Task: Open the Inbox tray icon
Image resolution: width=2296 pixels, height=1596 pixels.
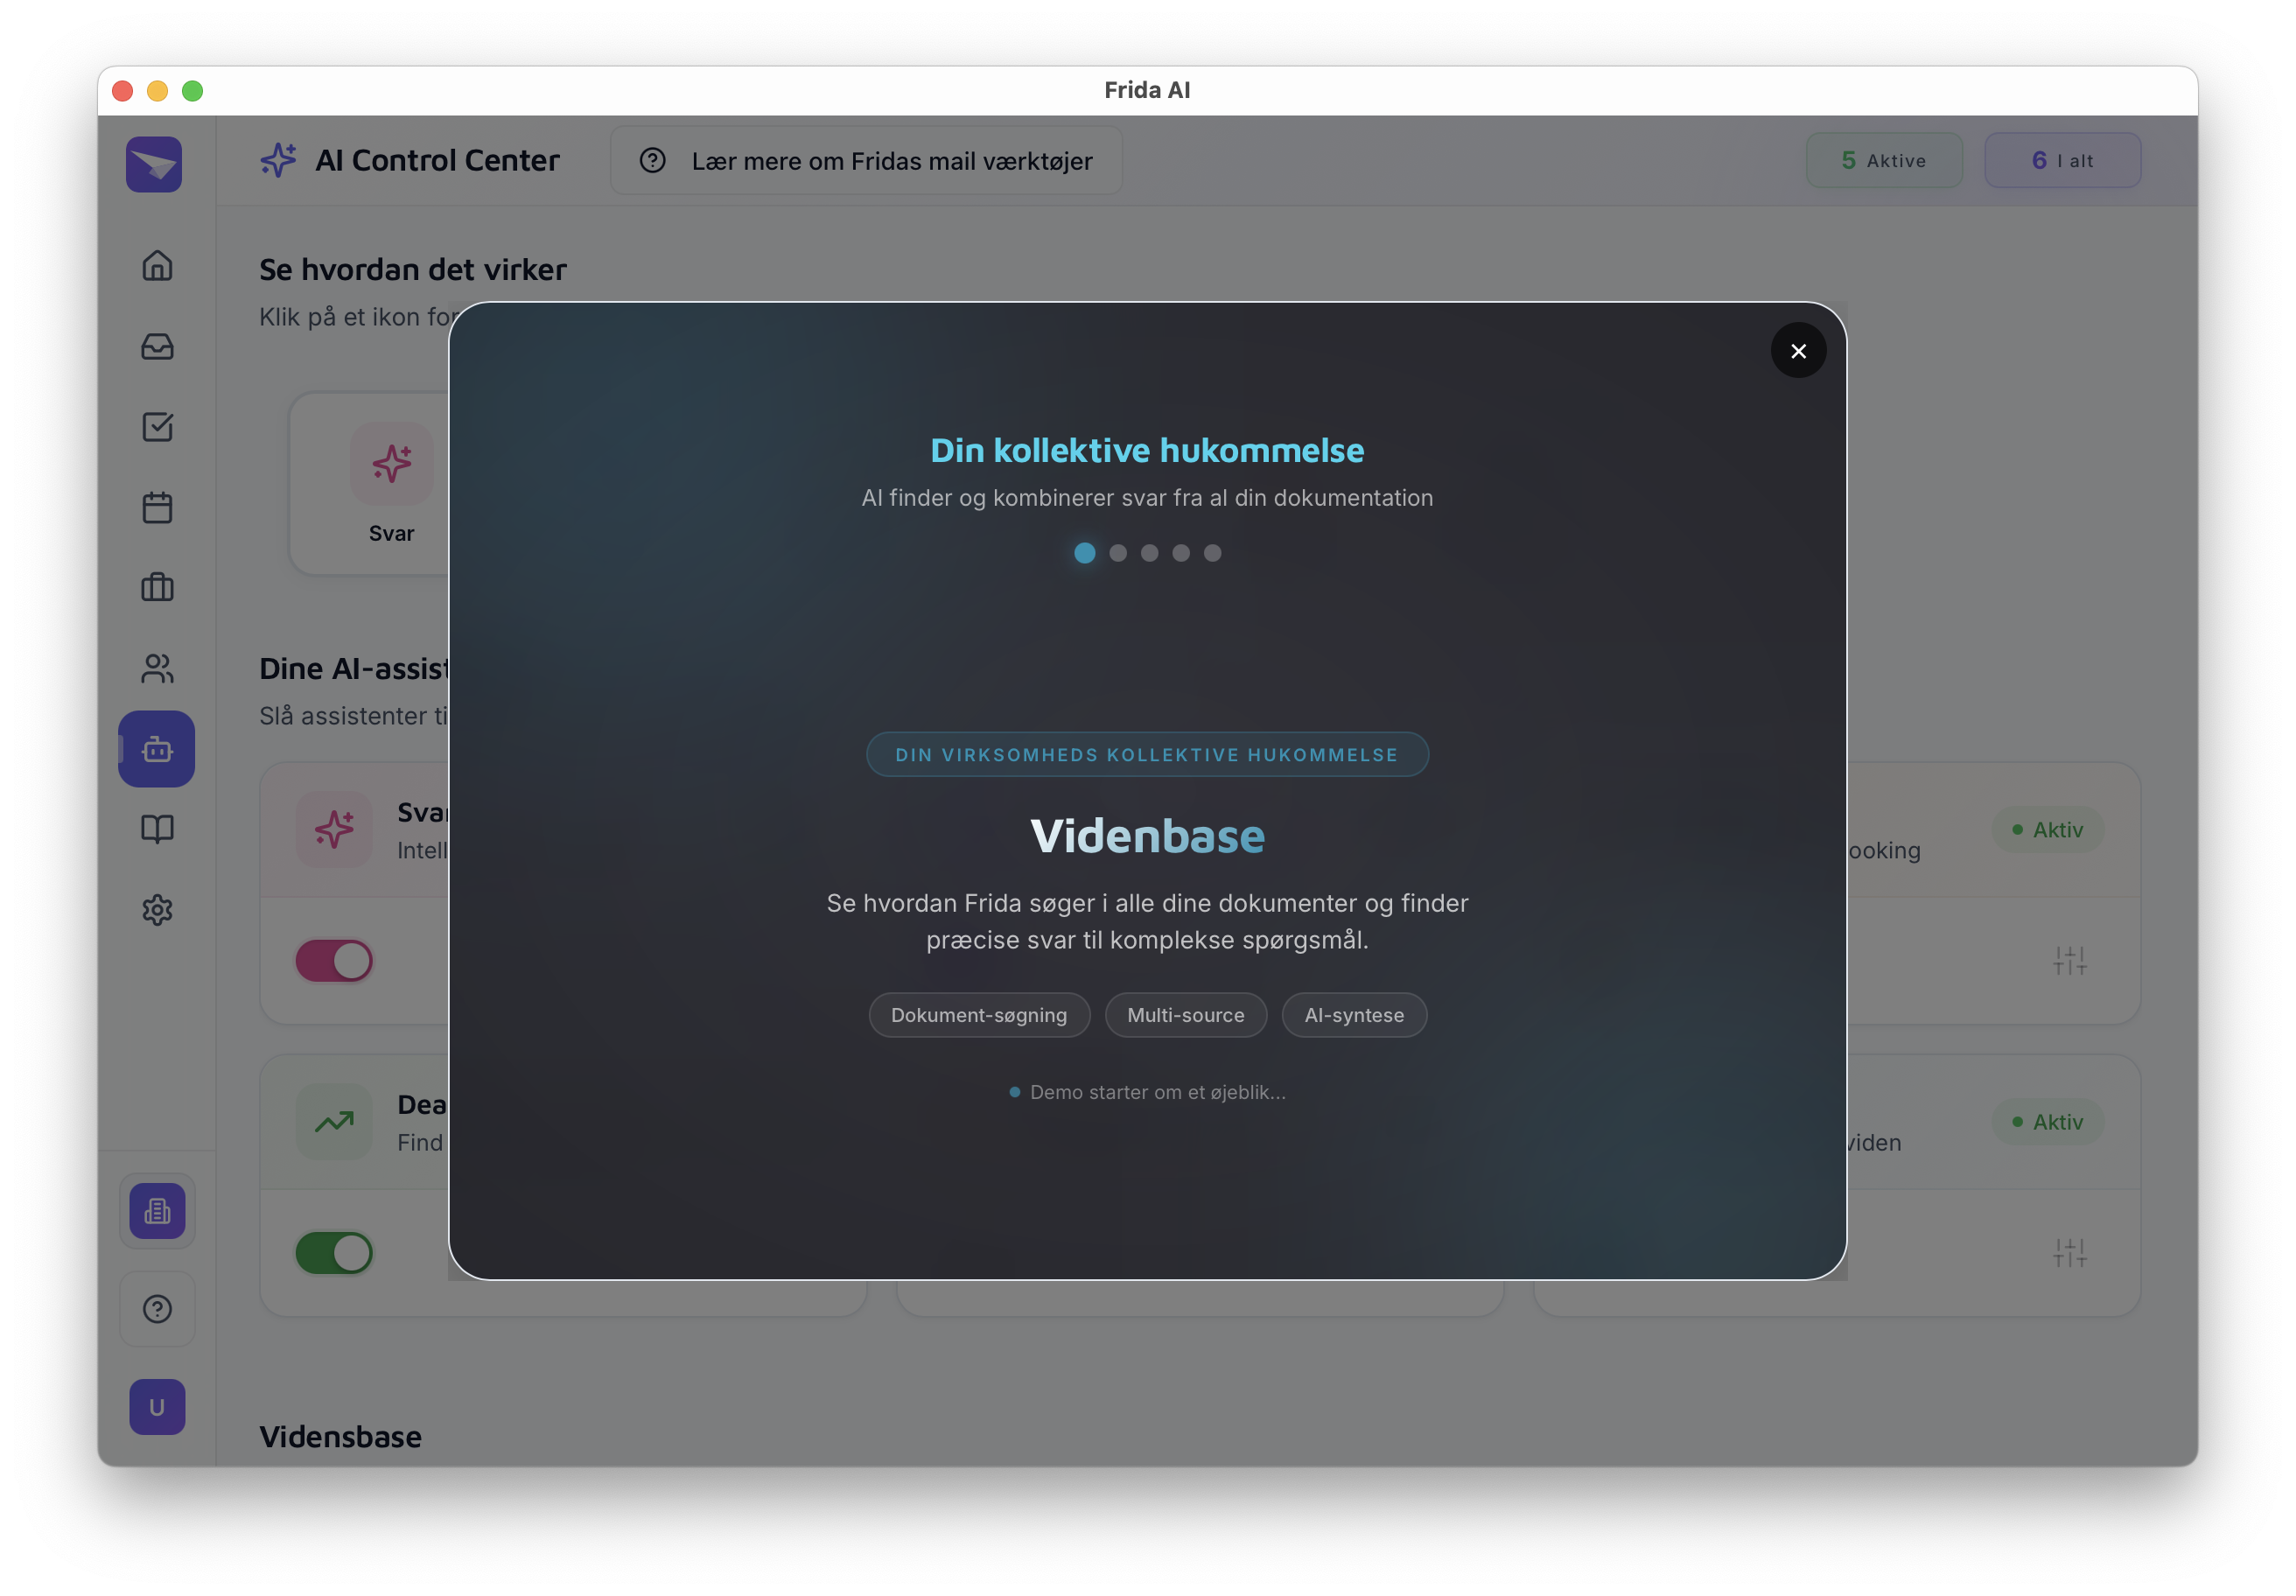Action: (x=157, y=347)
